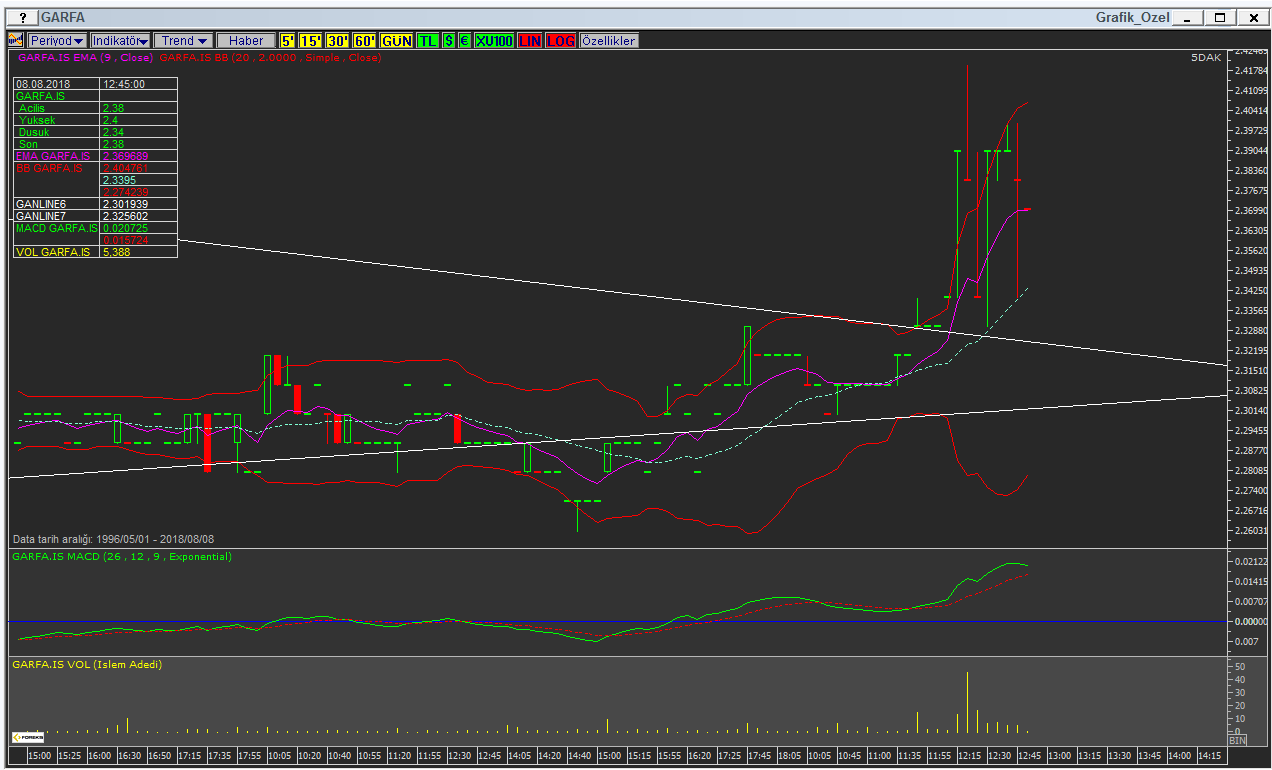Click the Haber button
Image resolution: width=1272 pixels, height=770 pixels.
pyautogui.click(x=246, y=40)
